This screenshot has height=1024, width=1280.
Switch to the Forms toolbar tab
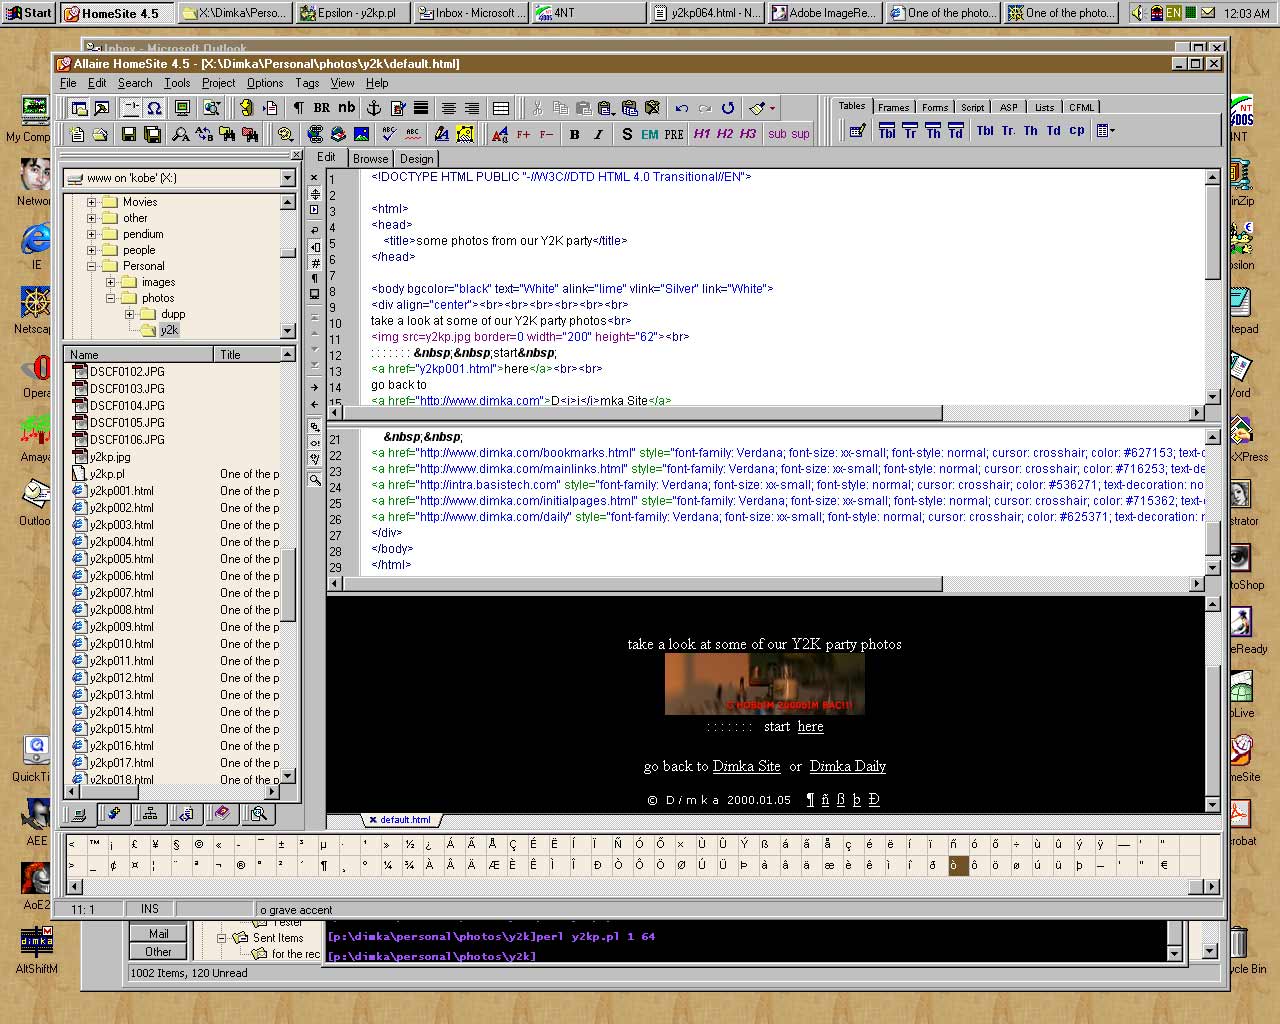(x=935, y=107)
